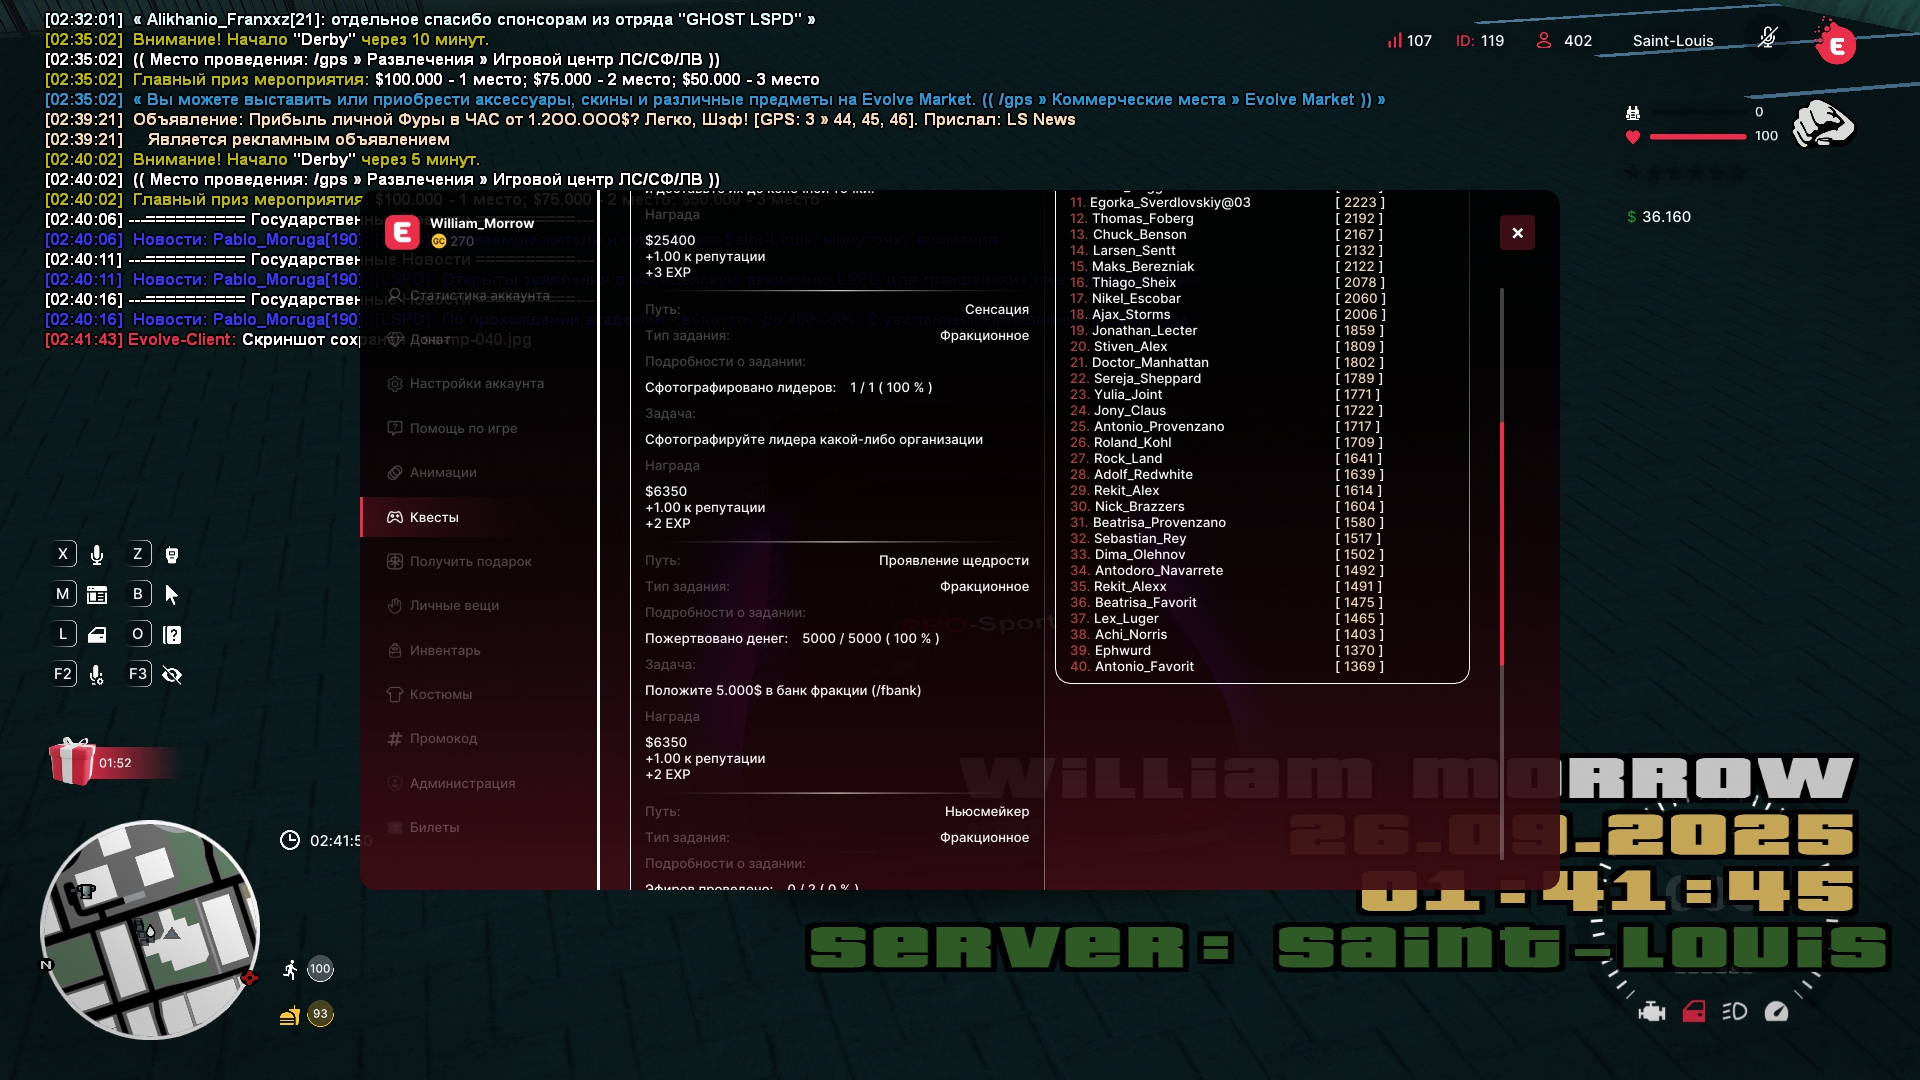
Task: Click the cursor mode arrow icon
Action: (172, 595)
